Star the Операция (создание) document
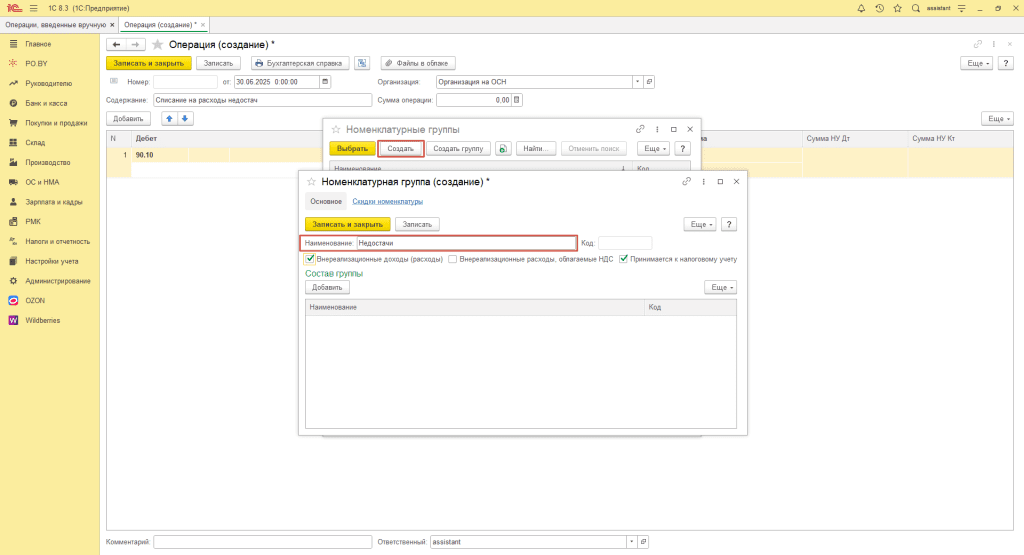This screenshot has height=555, width=1024. [x=157, y=44]
